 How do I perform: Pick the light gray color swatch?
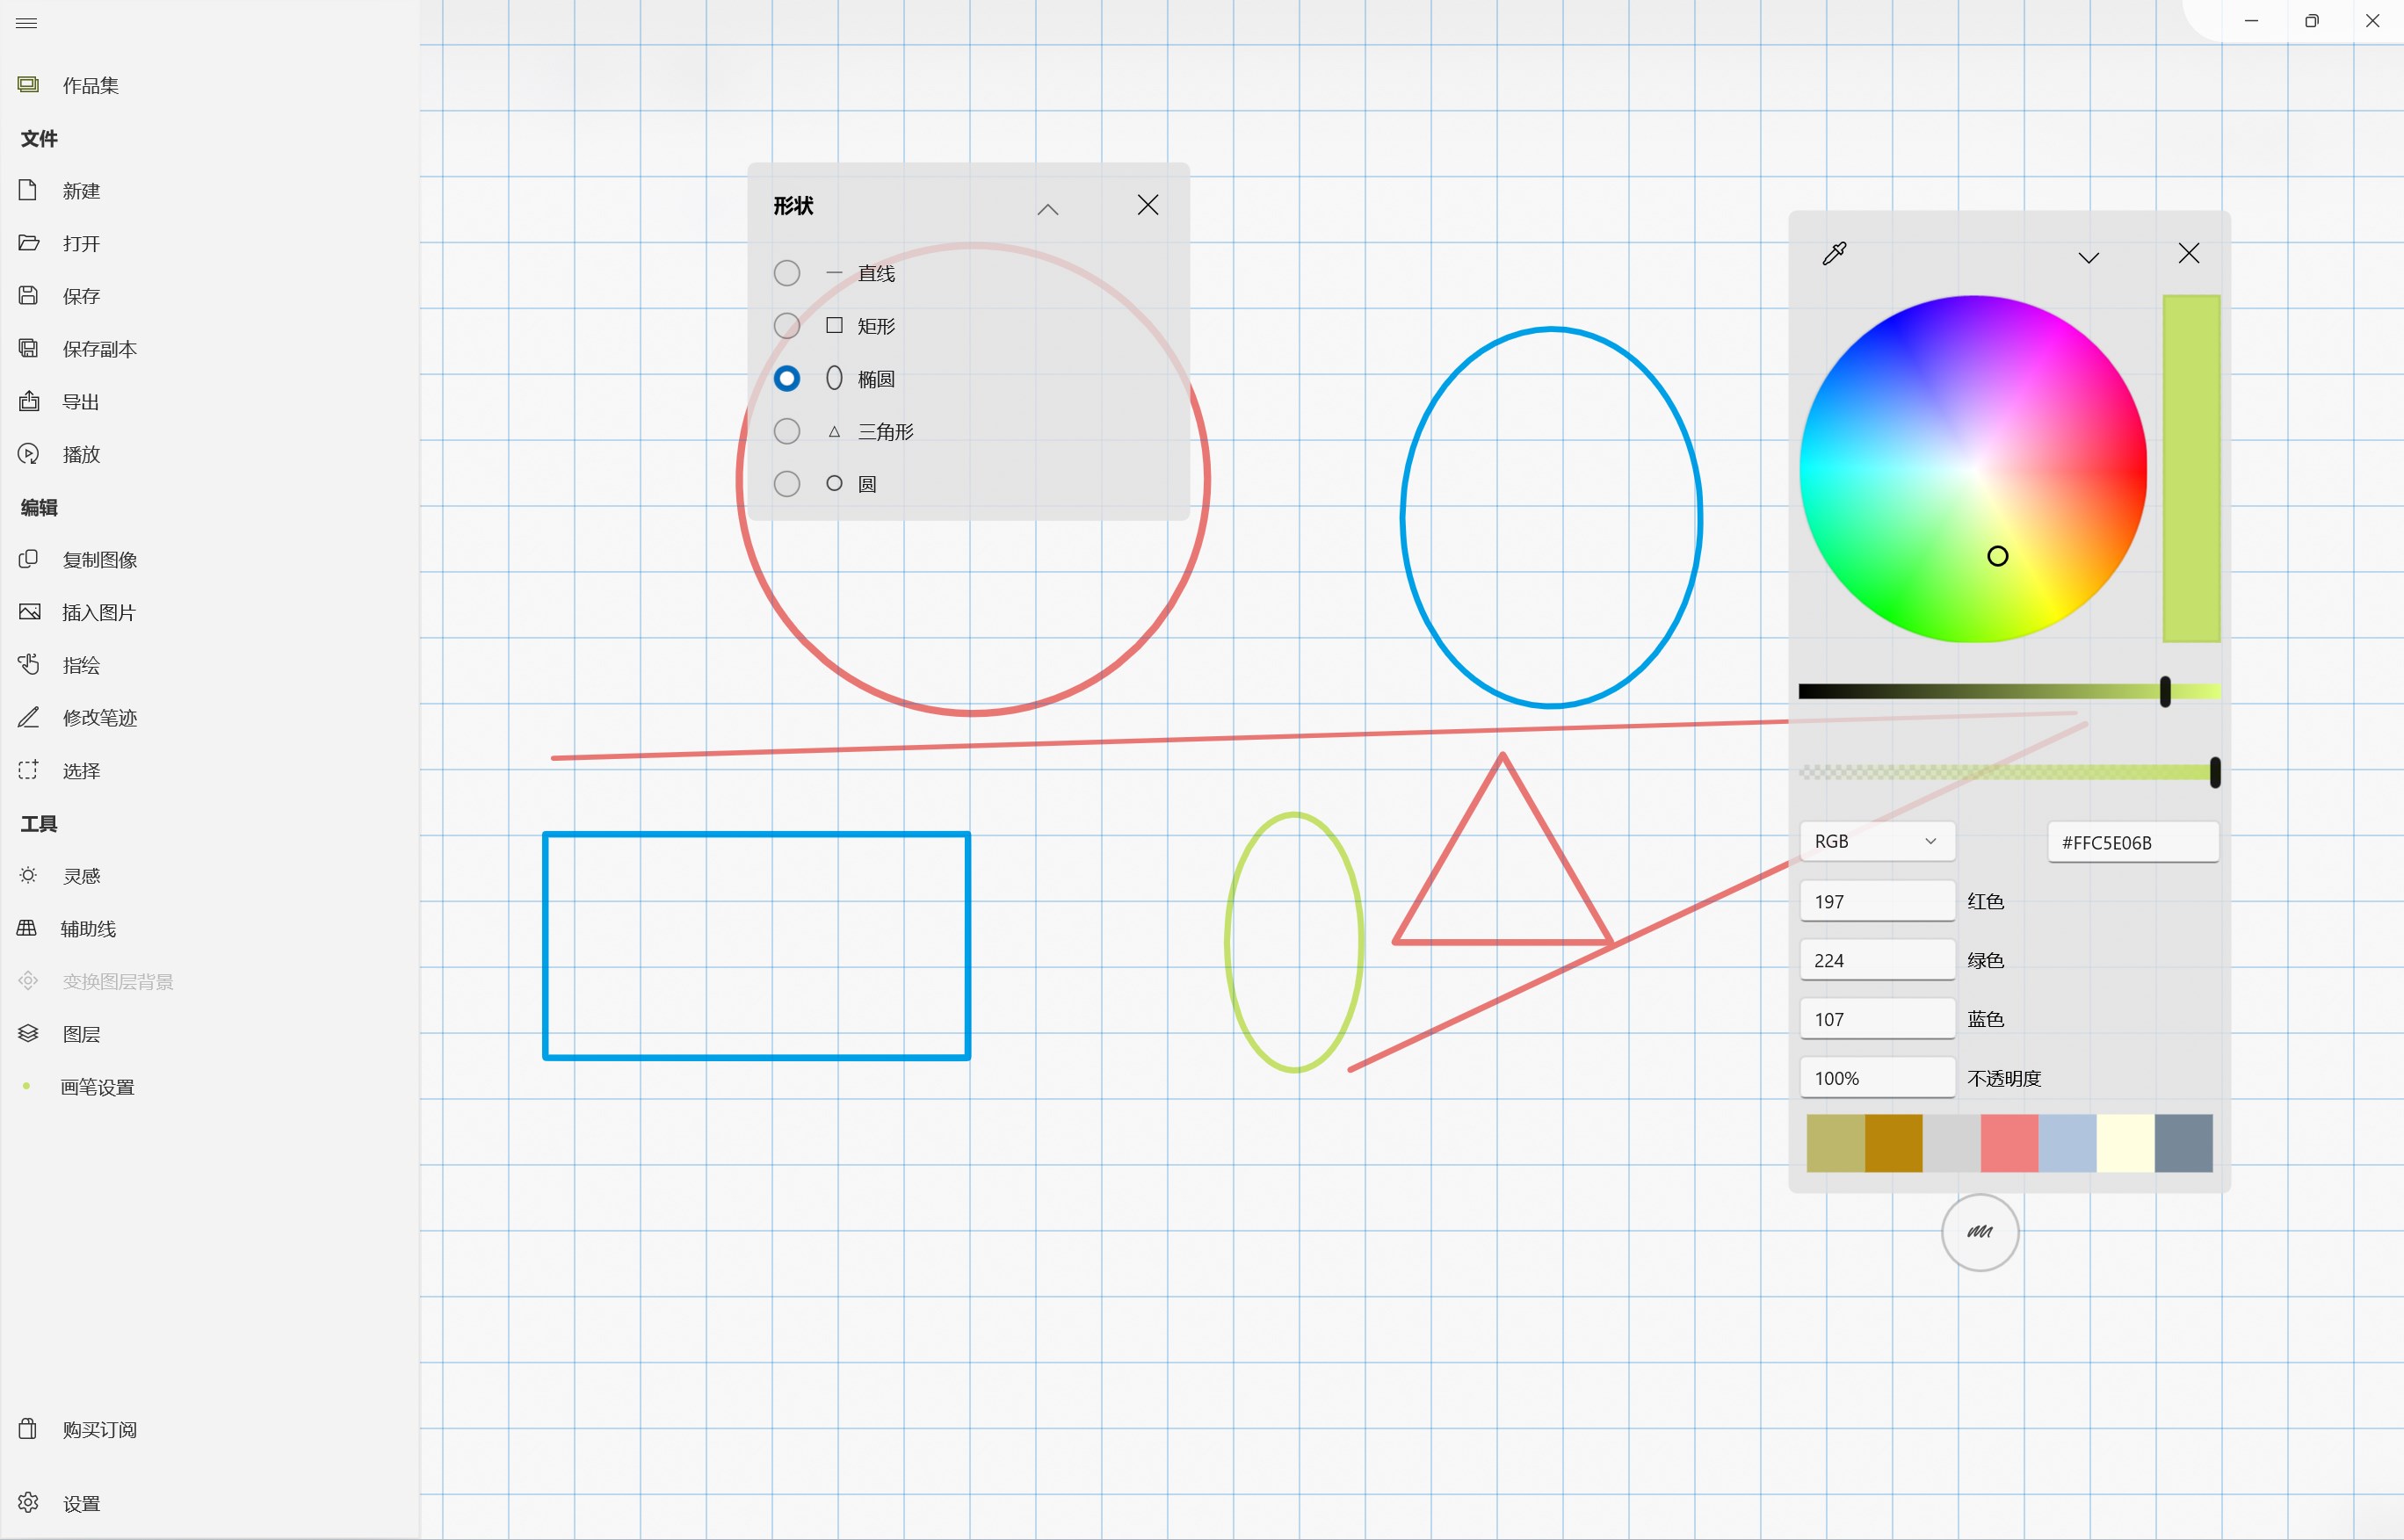click(1951, 1143)
